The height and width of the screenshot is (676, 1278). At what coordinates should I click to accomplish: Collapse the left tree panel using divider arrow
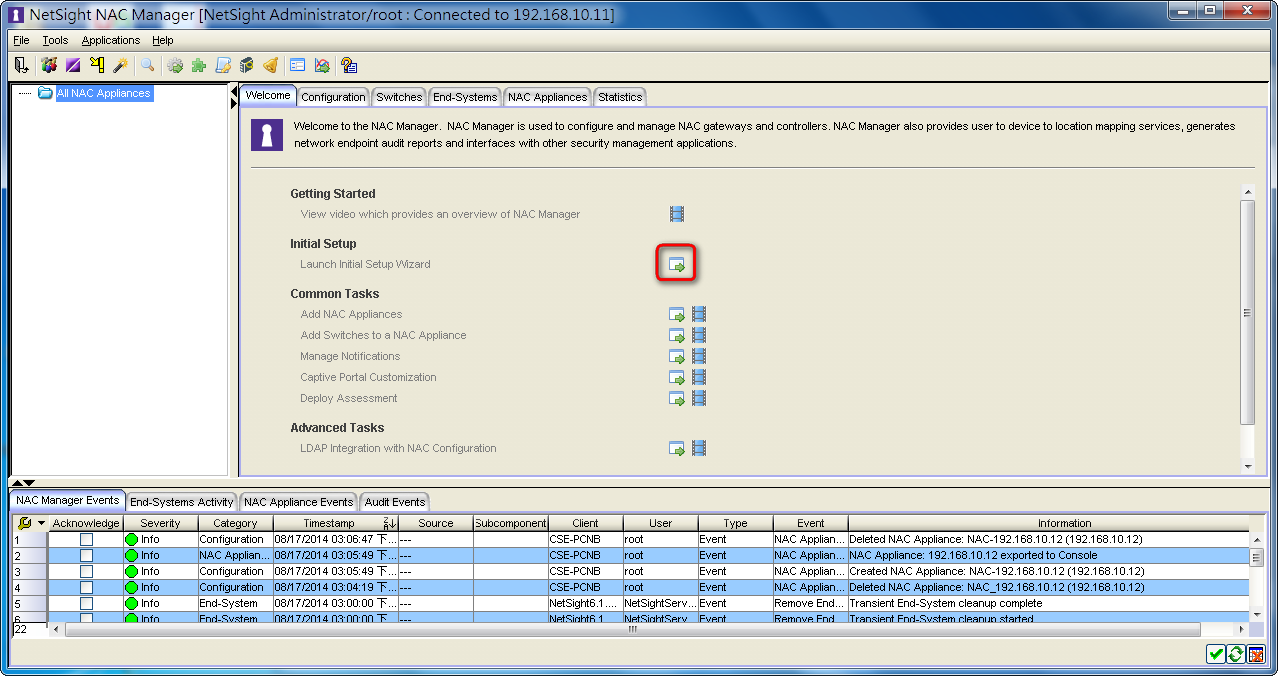pyautogui.click(x=234, y=90)
